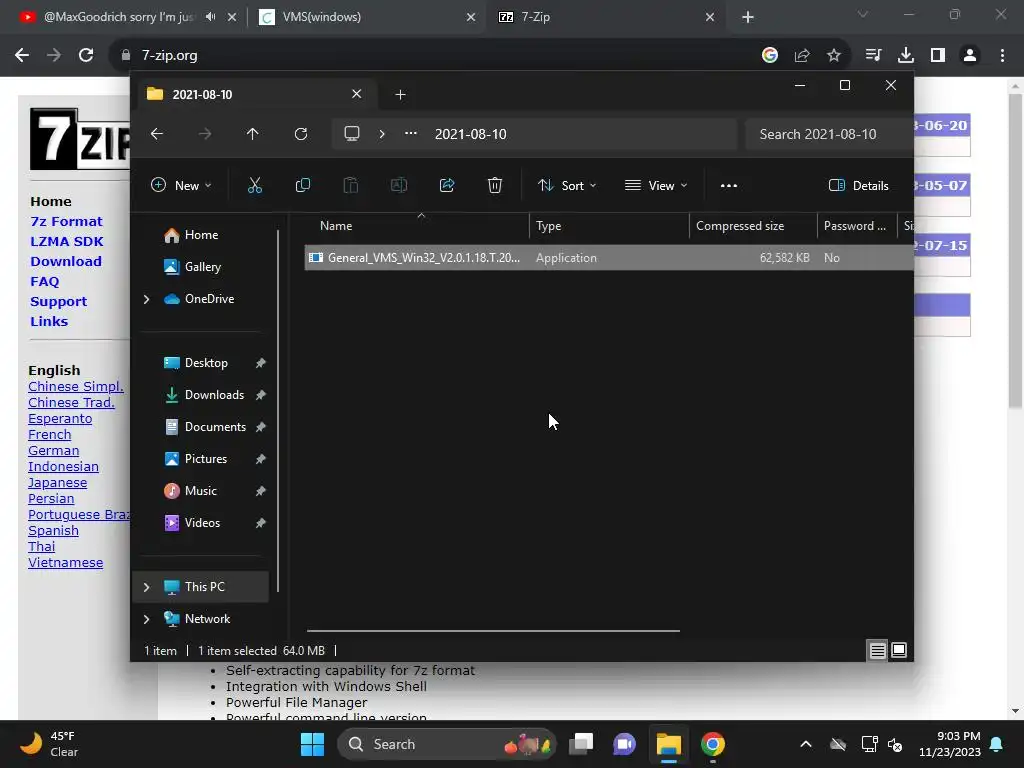Click the Windows taskbar Search box

tap(447, 744)
